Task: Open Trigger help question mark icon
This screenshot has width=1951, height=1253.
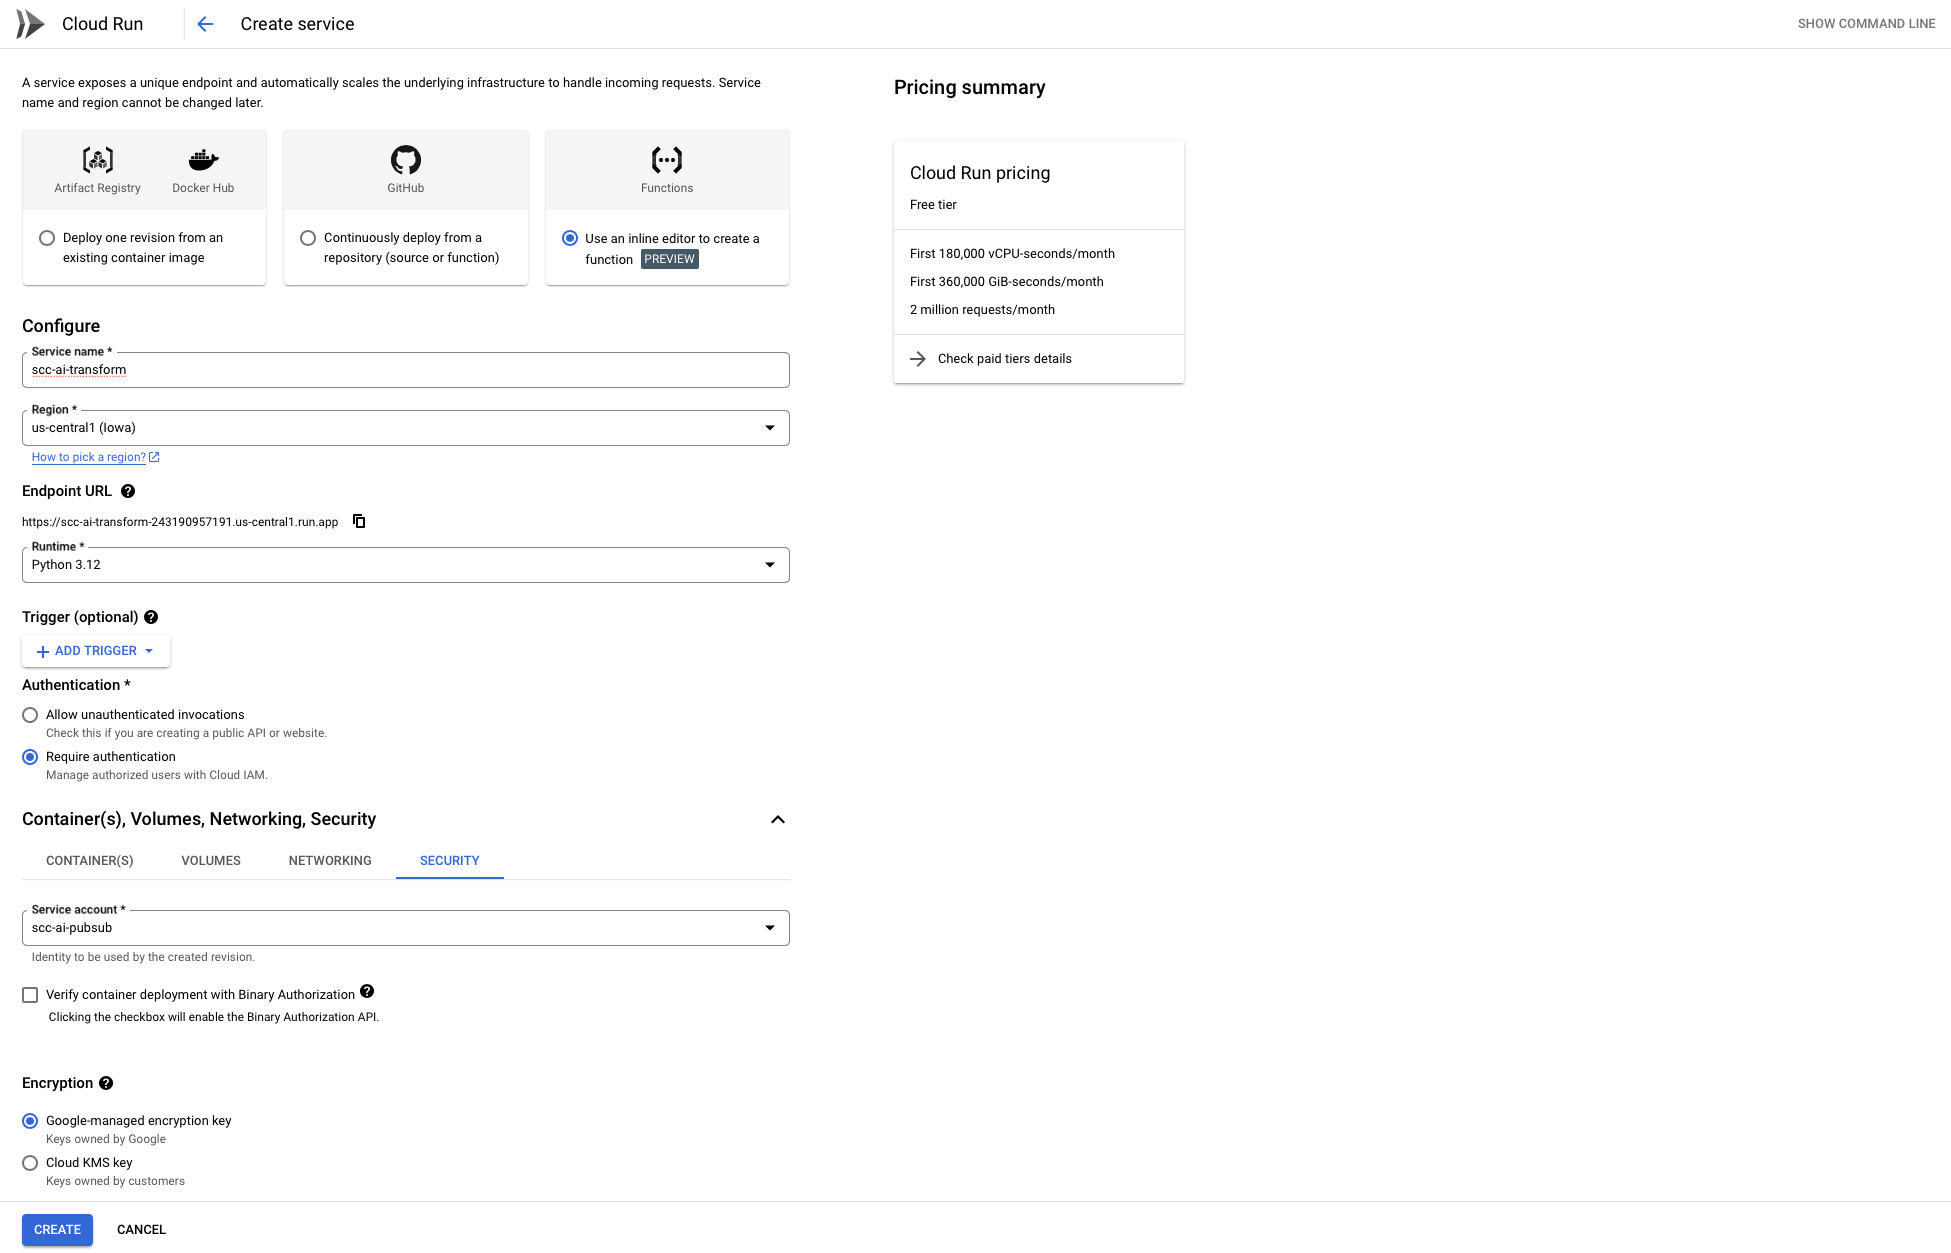Action: pos(151,617)
